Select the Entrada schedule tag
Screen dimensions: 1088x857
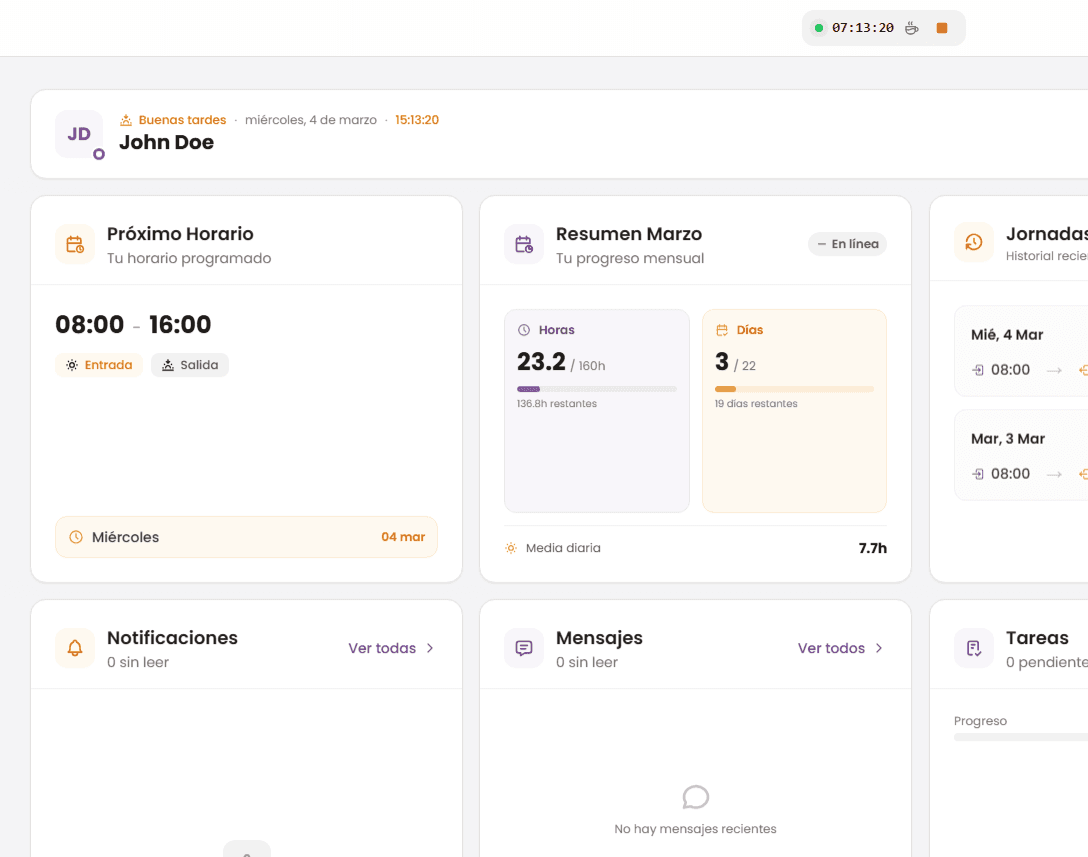(x=99, y=365)
